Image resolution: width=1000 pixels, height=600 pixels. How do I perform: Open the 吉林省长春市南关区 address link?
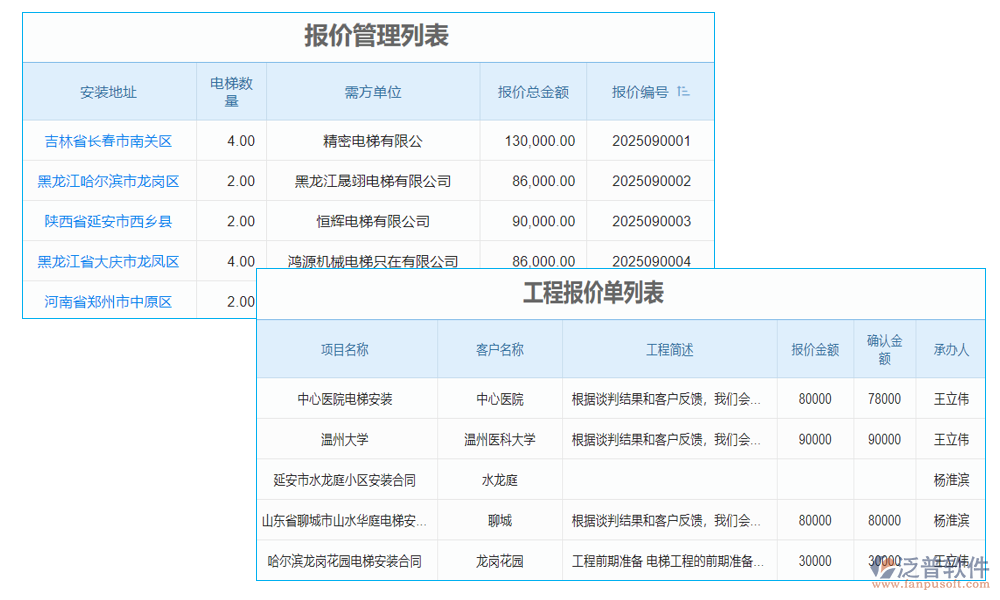pyautogui.click(x=110, y=141)
